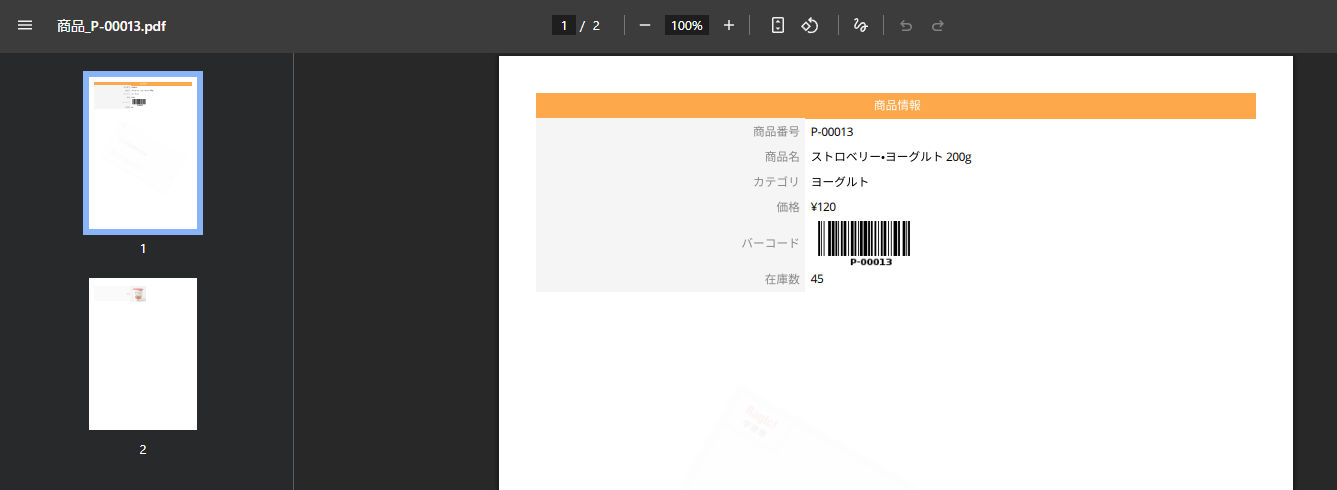Click the category value ヨーグルト
This screenshot has width=1337, height=490.
point(840,182)
